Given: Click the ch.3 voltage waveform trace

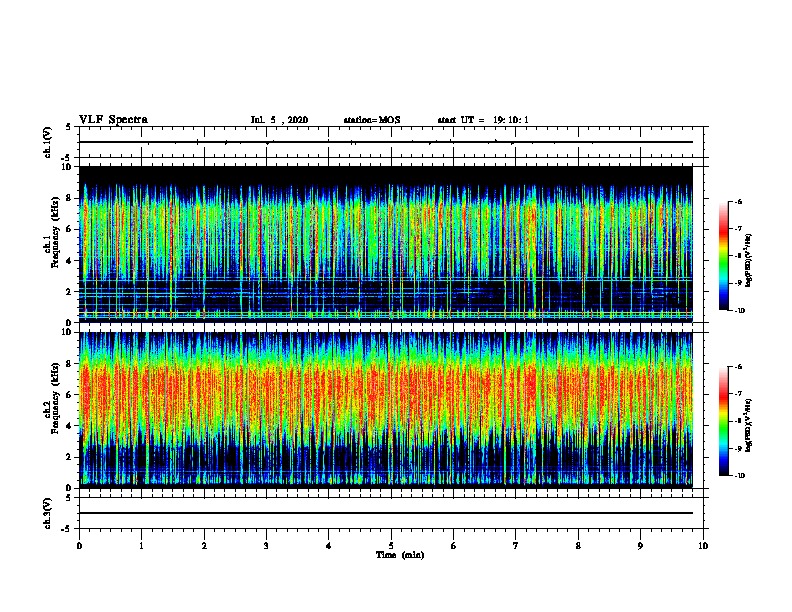Looking at the screenshot, I should click(x=386, y=513).
